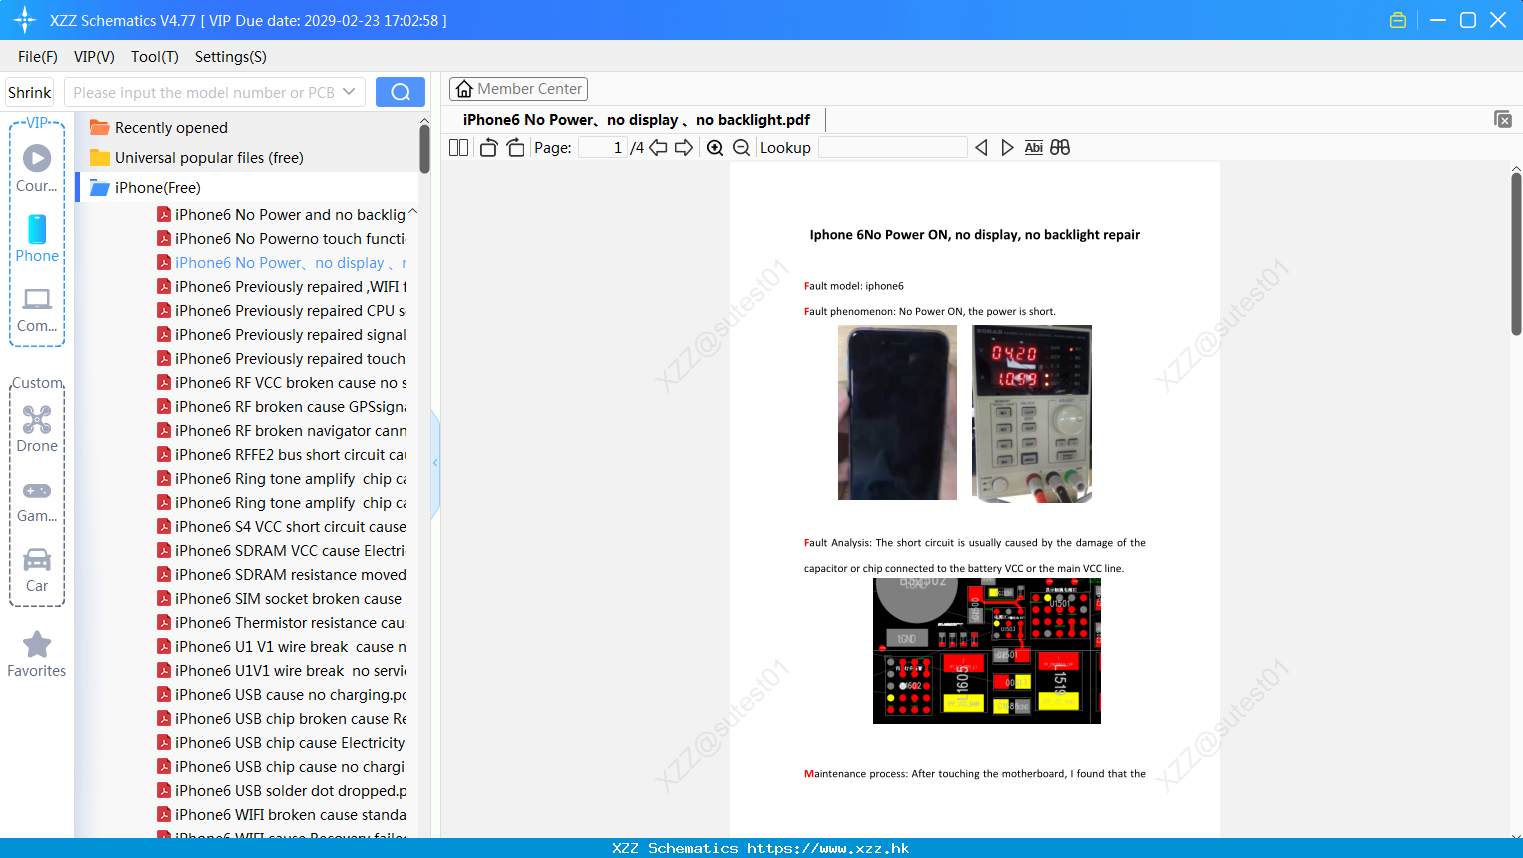Open the VIP(V) menu

[94, 57]
